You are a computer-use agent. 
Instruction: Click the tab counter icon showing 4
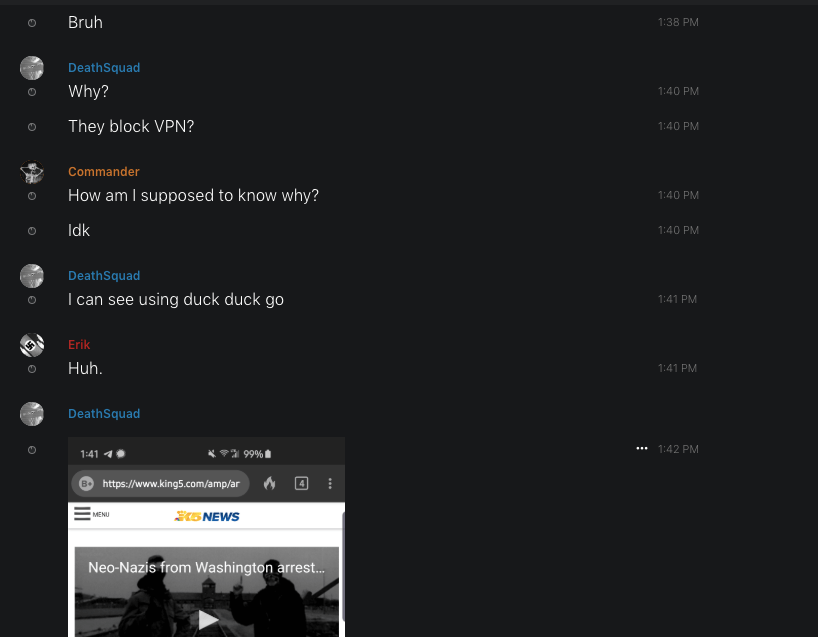pos(301,484)
